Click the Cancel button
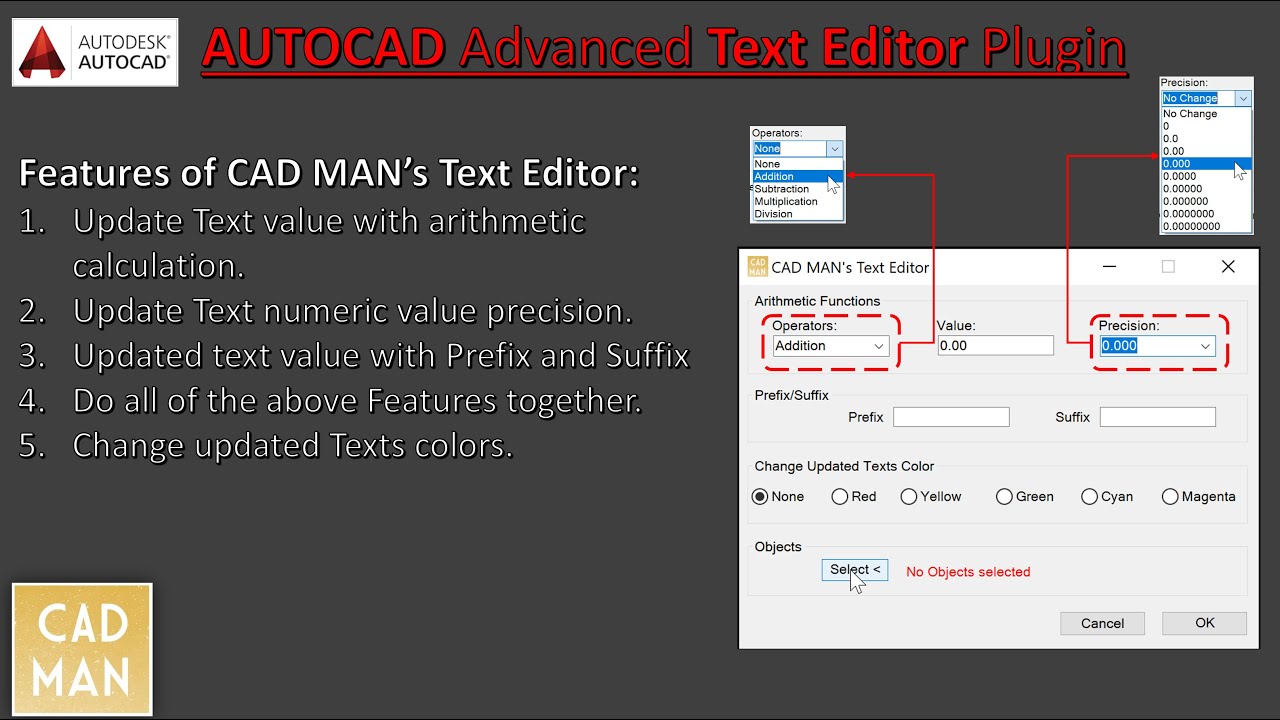The image size is (1280, 720). (1102, 623)
